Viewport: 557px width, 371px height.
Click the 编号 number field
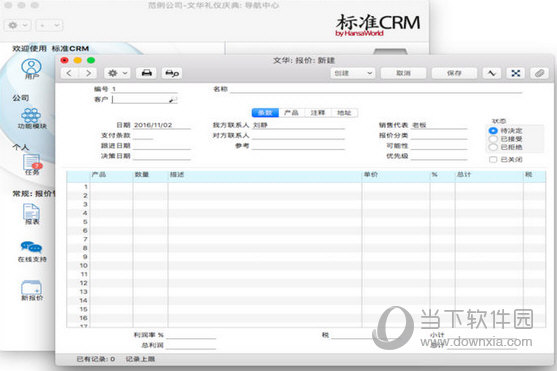pyautogui.click(x=144, y=89)
